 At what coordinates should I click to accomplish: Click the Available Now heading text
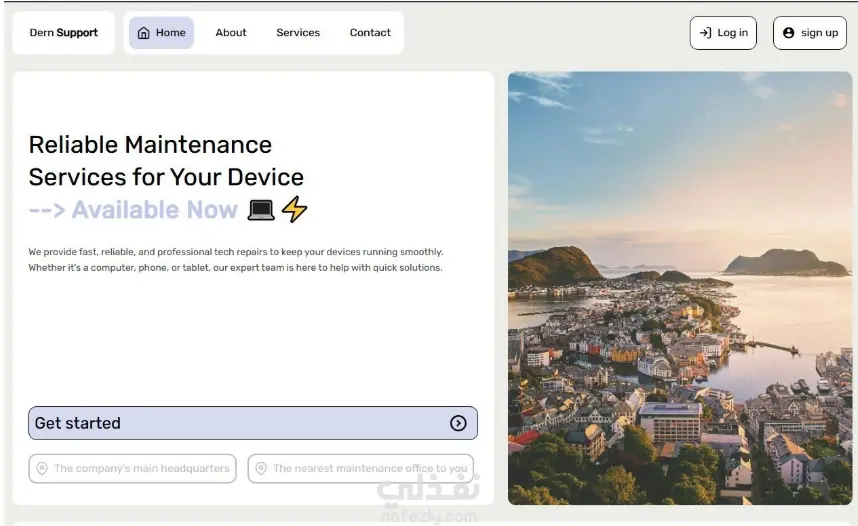point(155,210)
